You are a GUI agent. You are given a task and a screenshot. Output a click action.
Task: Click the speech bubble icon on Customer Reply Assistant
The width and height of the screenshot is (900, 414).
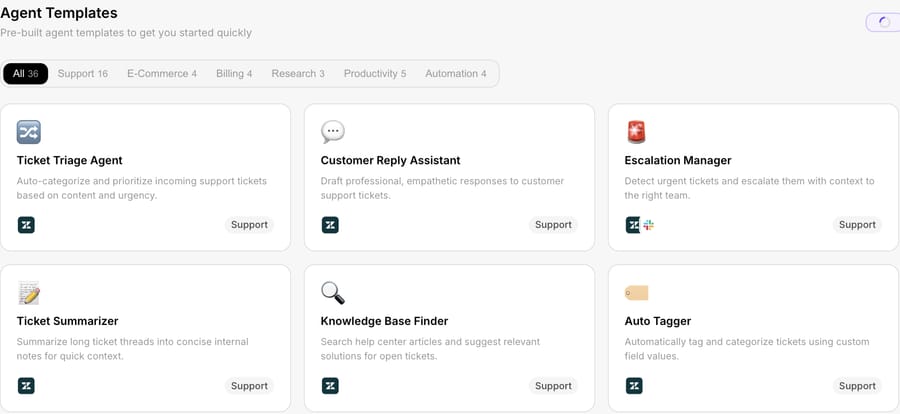pos(332,132)
